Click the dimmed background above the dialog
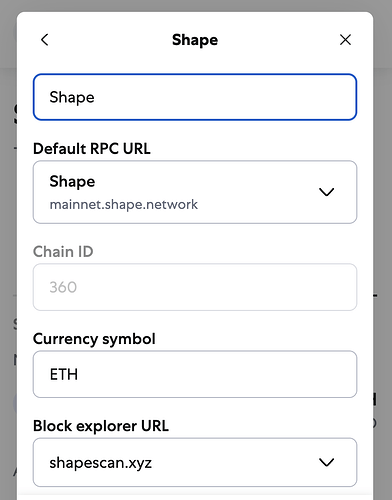Screen dimensions: 392x500 [196, 5]
